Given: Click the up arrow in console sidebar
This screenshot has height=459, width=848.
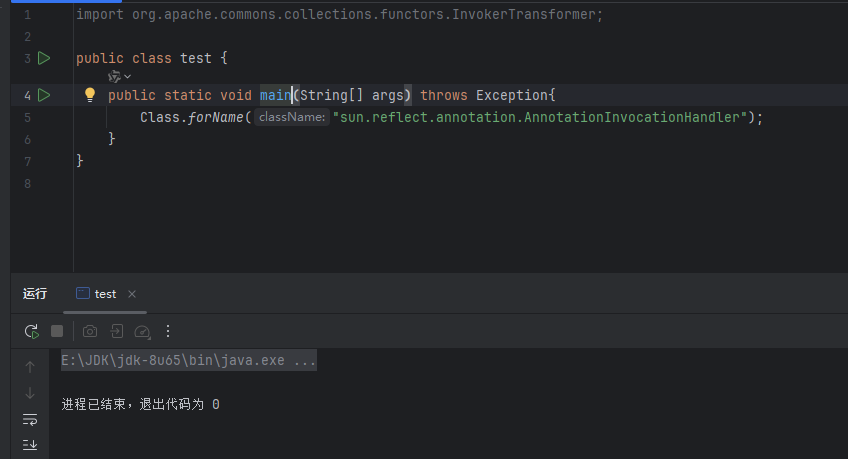Looking at the screenshot, I should point(30,367).
